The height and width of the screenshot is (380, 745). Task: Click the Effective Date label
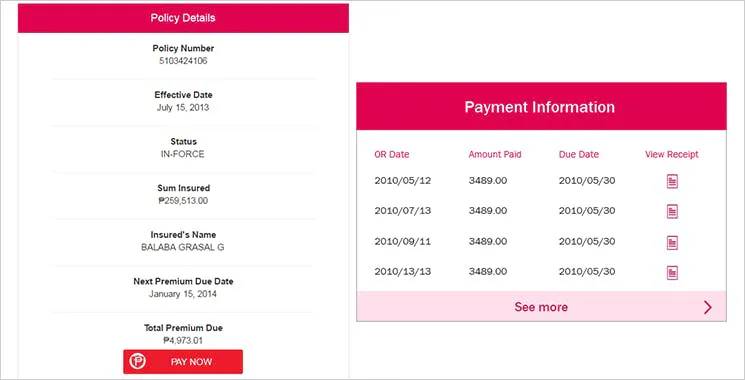pyautogui.click(x=183, y=95)
